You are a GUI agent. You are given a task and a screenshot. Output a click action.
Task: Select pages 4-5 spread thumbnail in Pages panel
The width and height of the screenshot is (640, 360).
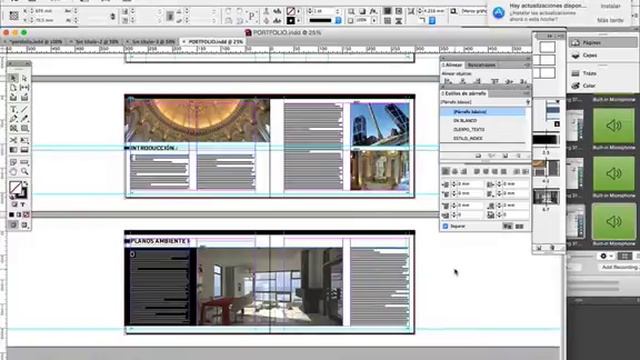pos(546,168)
